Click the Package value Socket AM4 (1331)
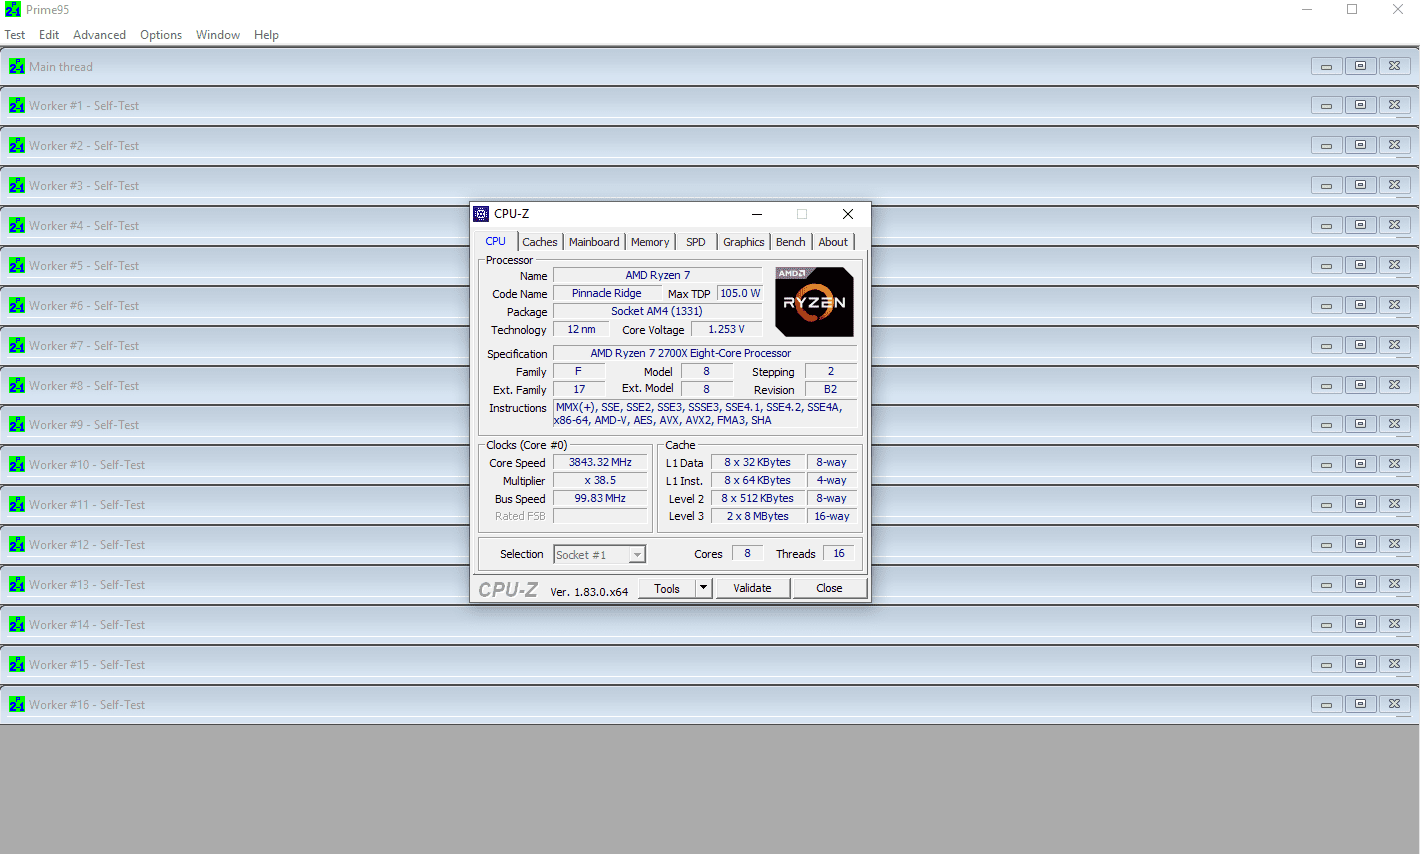Image resolution: width=1420 pixels, height=854 pixels. point(657,311)
